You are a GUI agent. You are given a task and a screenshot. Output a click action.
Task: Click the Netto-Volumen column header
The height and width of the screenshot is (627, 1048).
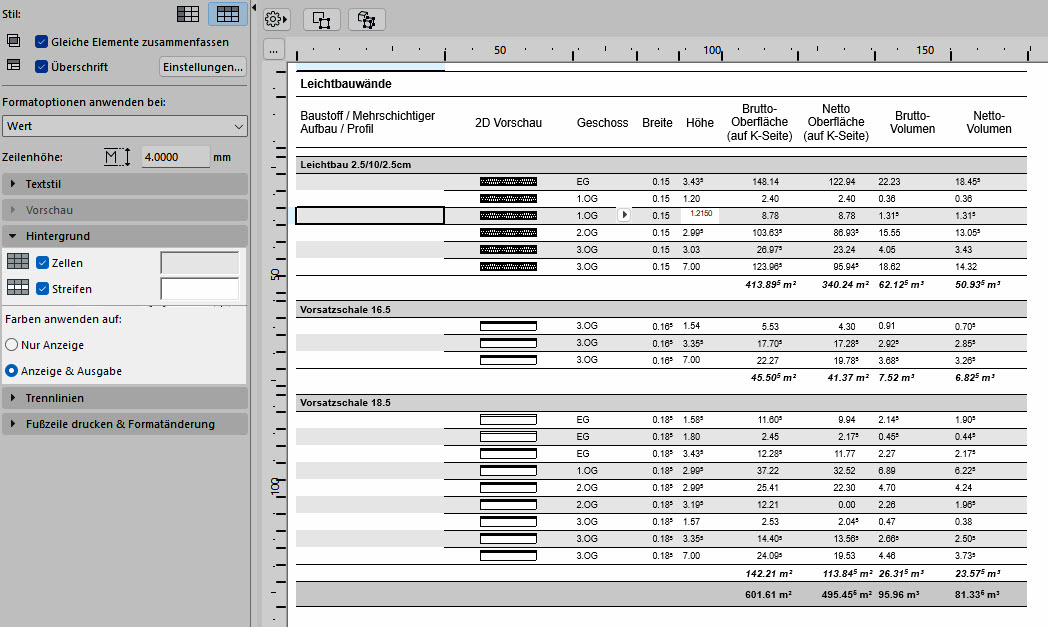pyautogui.click(x=989, y=122)
